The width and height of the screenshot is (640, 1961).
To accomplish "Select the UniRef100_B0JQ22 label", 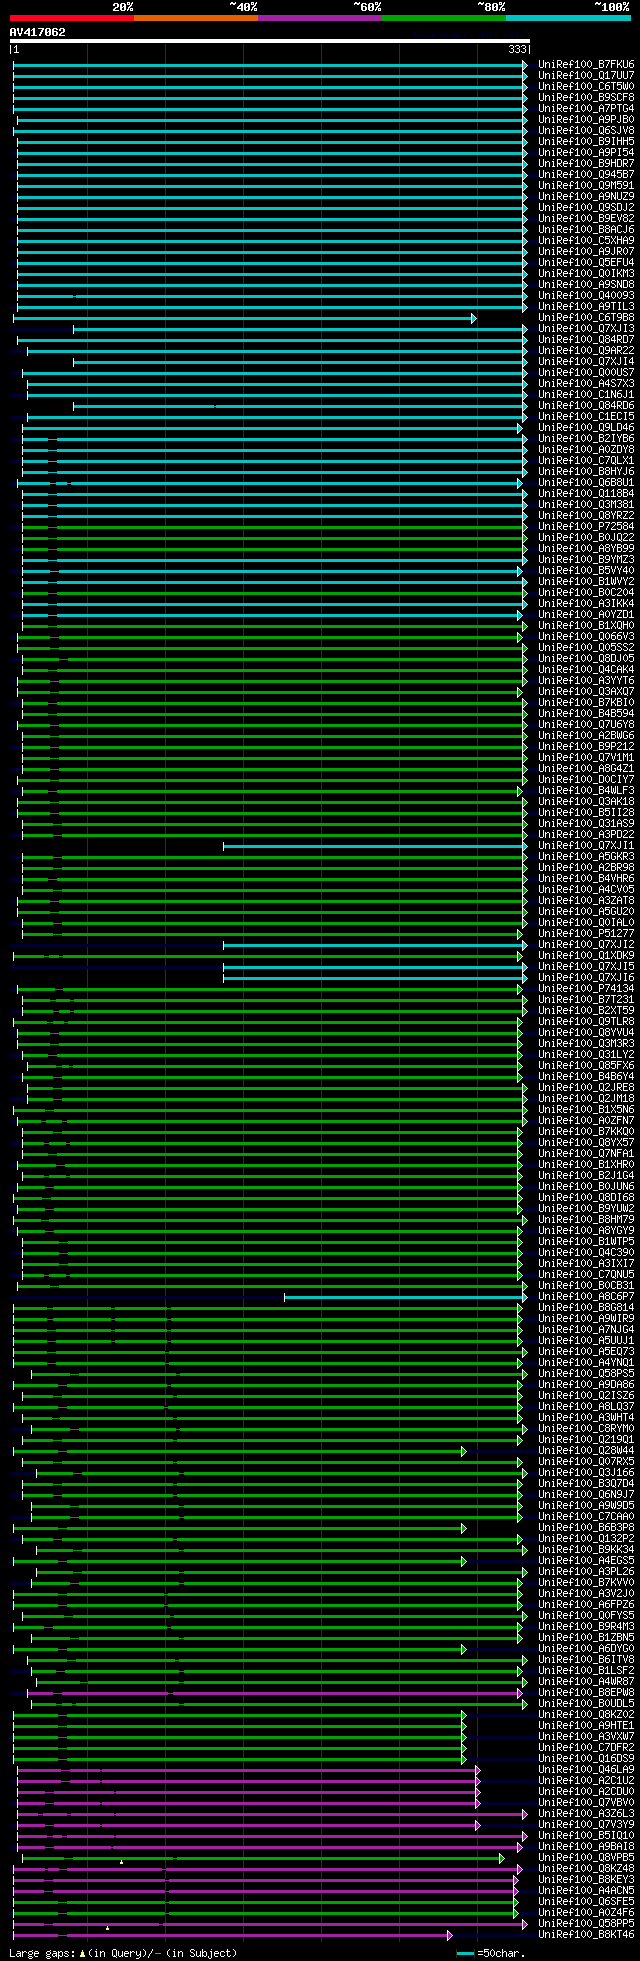I will pos(586,537).
